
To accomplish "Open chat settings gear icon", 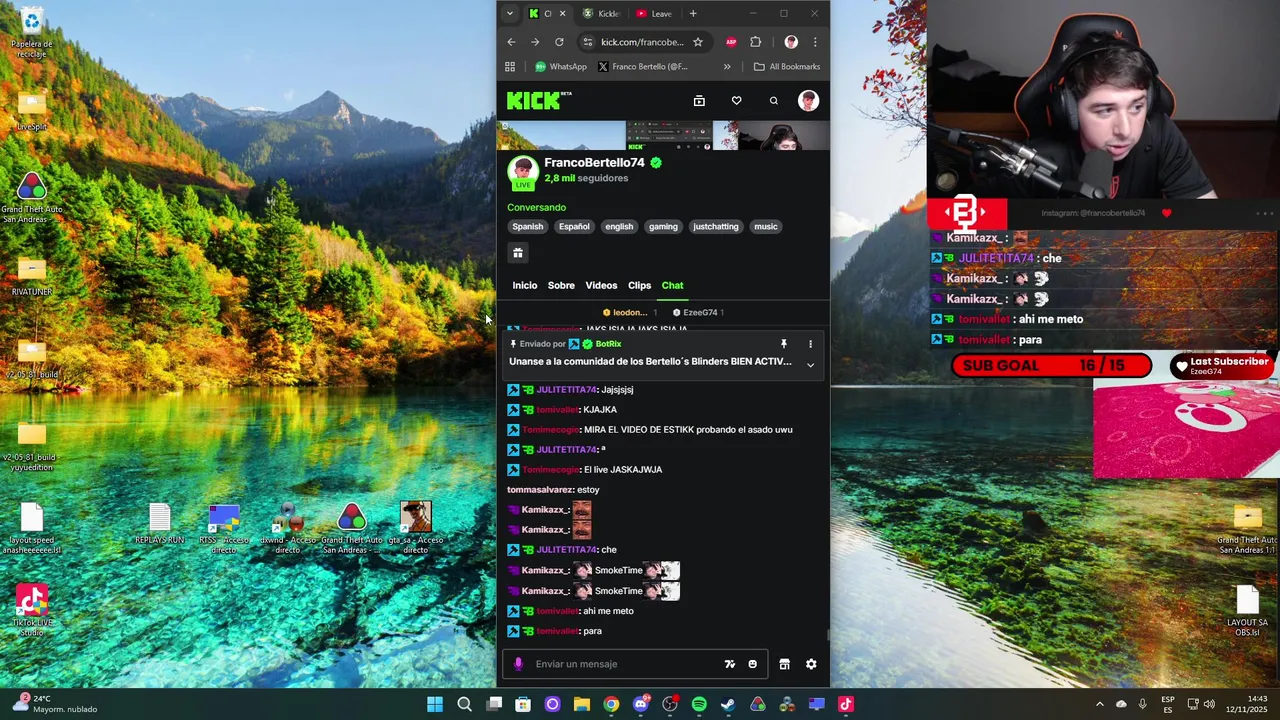I will click(x=811, y=664).
